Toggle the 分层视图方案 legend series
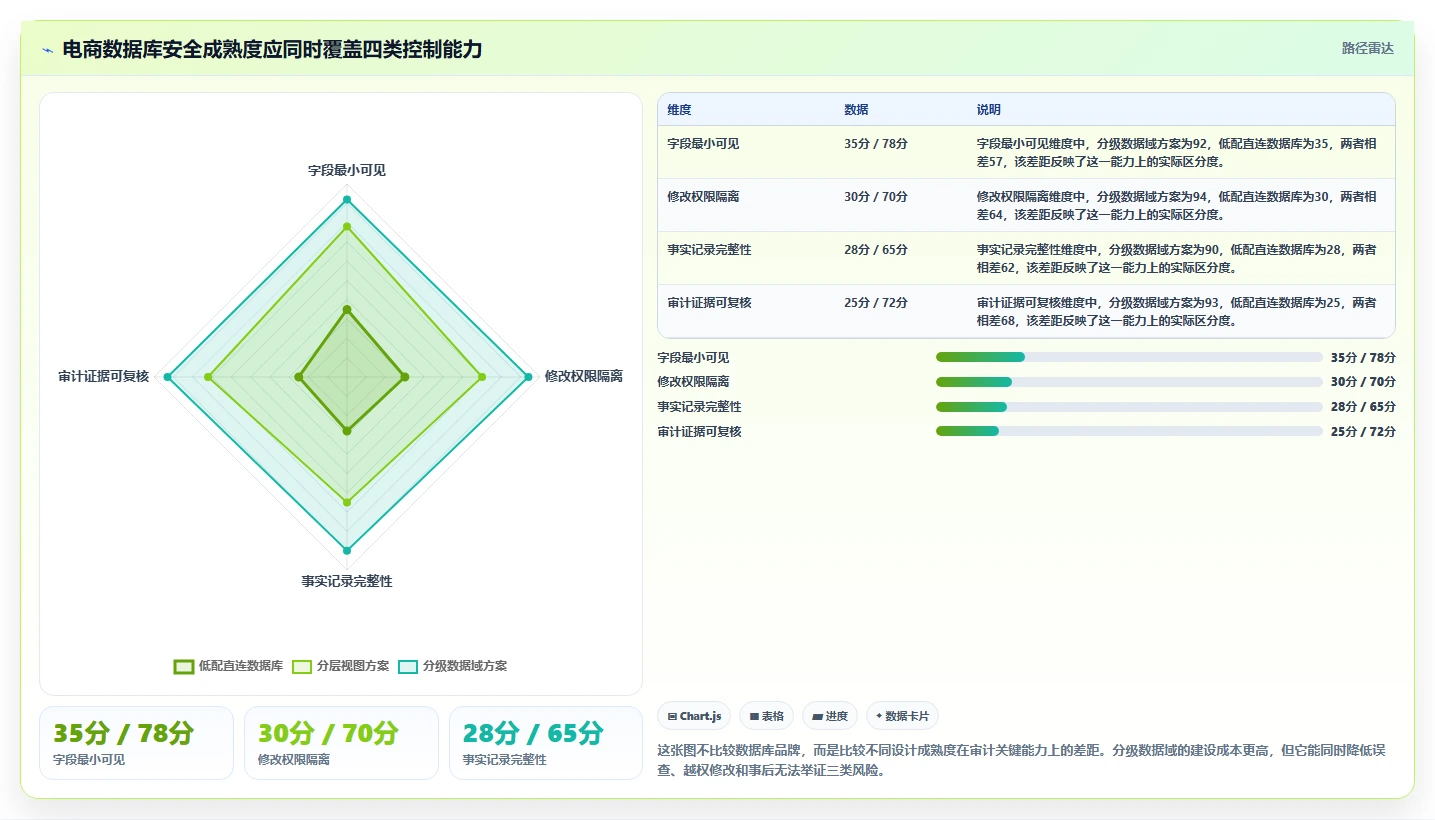Screen dimensions: 1435x820 tap(340, 666)
